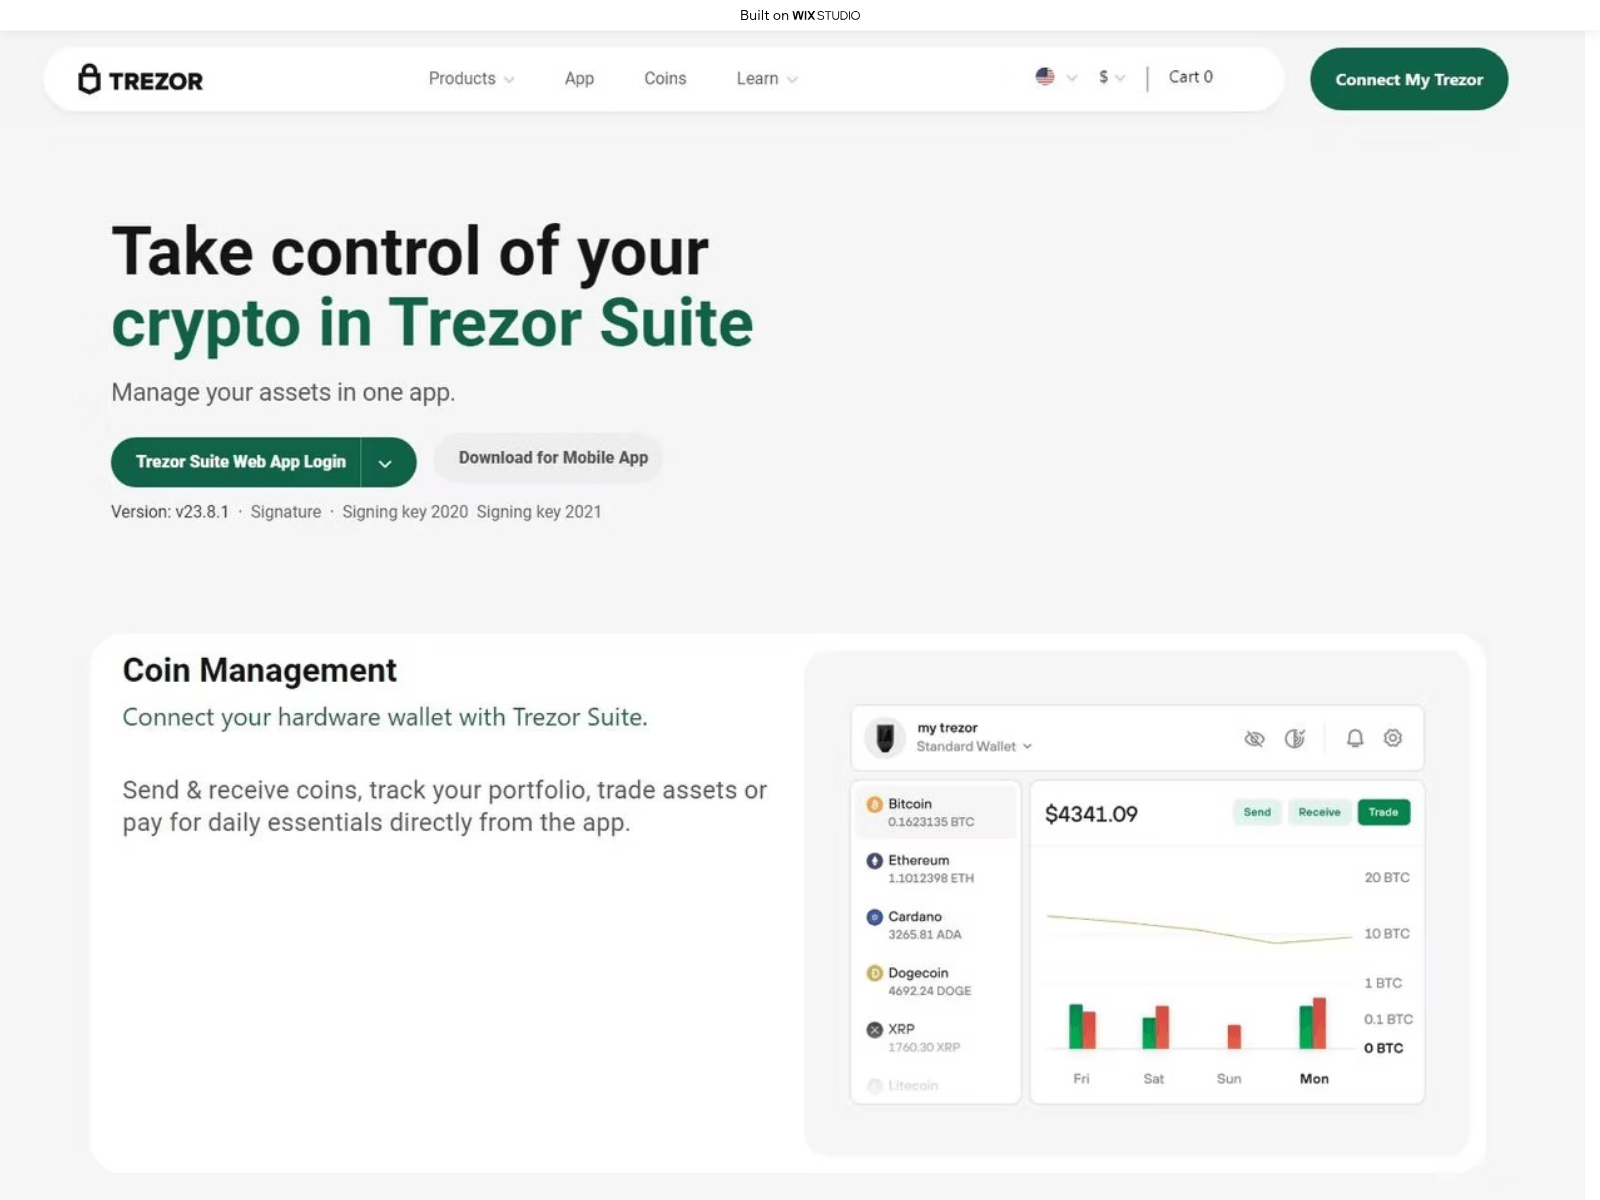Click the US flag language icon
This screenshot has height=1200, width=1600.
click(x=1045, y=77)
